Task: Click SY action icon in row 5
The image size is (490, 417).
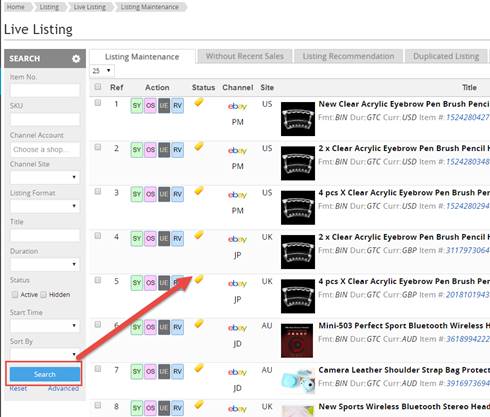Action: (x=137, y=283)
